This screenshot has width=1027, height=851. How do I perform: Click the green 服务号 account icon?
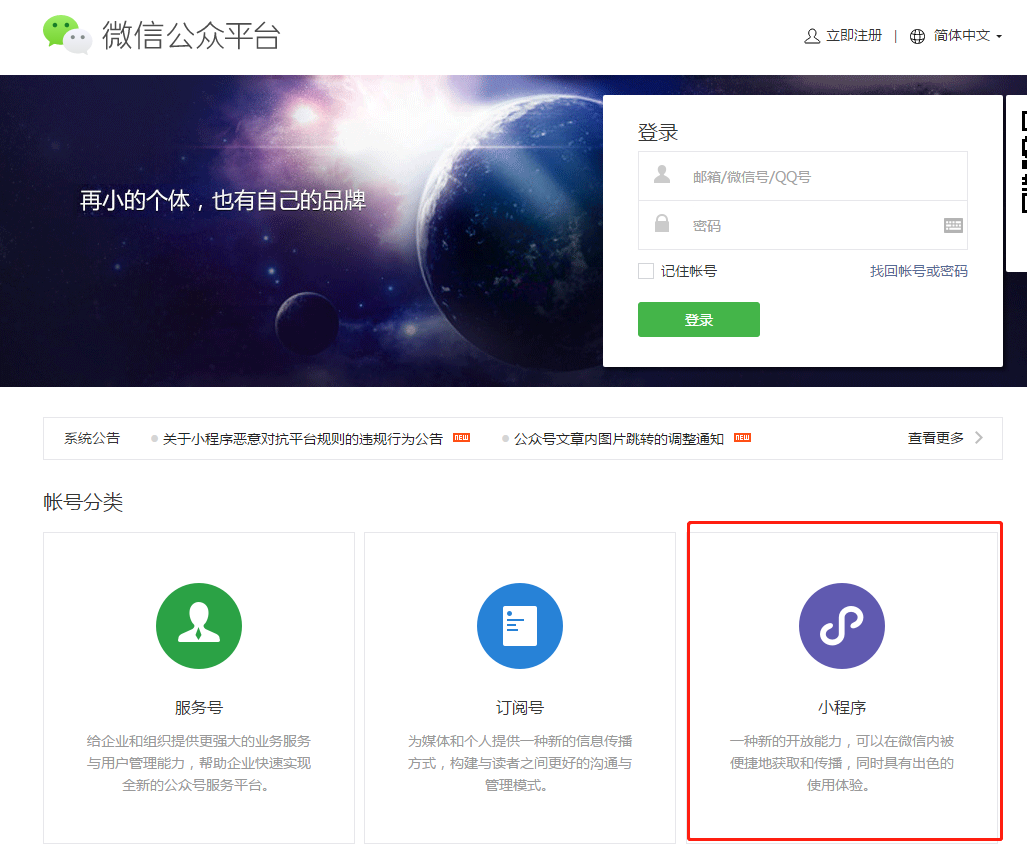199,626
